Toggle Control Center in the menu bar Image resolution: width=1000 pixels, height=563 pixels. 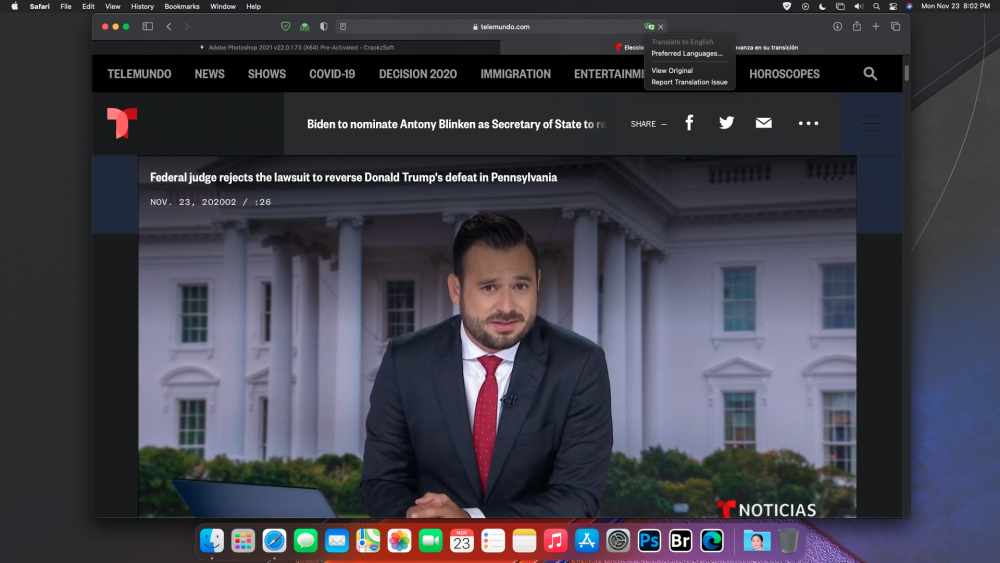[x=893, y=6]
